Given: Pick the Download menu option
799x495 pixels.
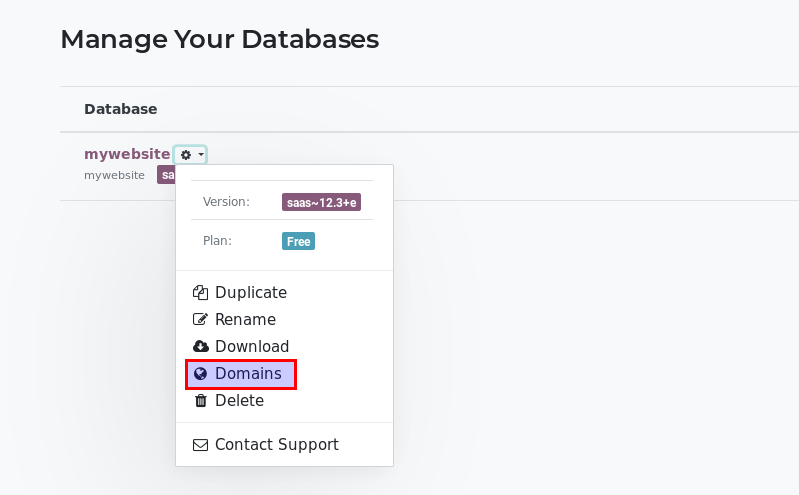Looking at the screenshot, I should tap(252, 347).
